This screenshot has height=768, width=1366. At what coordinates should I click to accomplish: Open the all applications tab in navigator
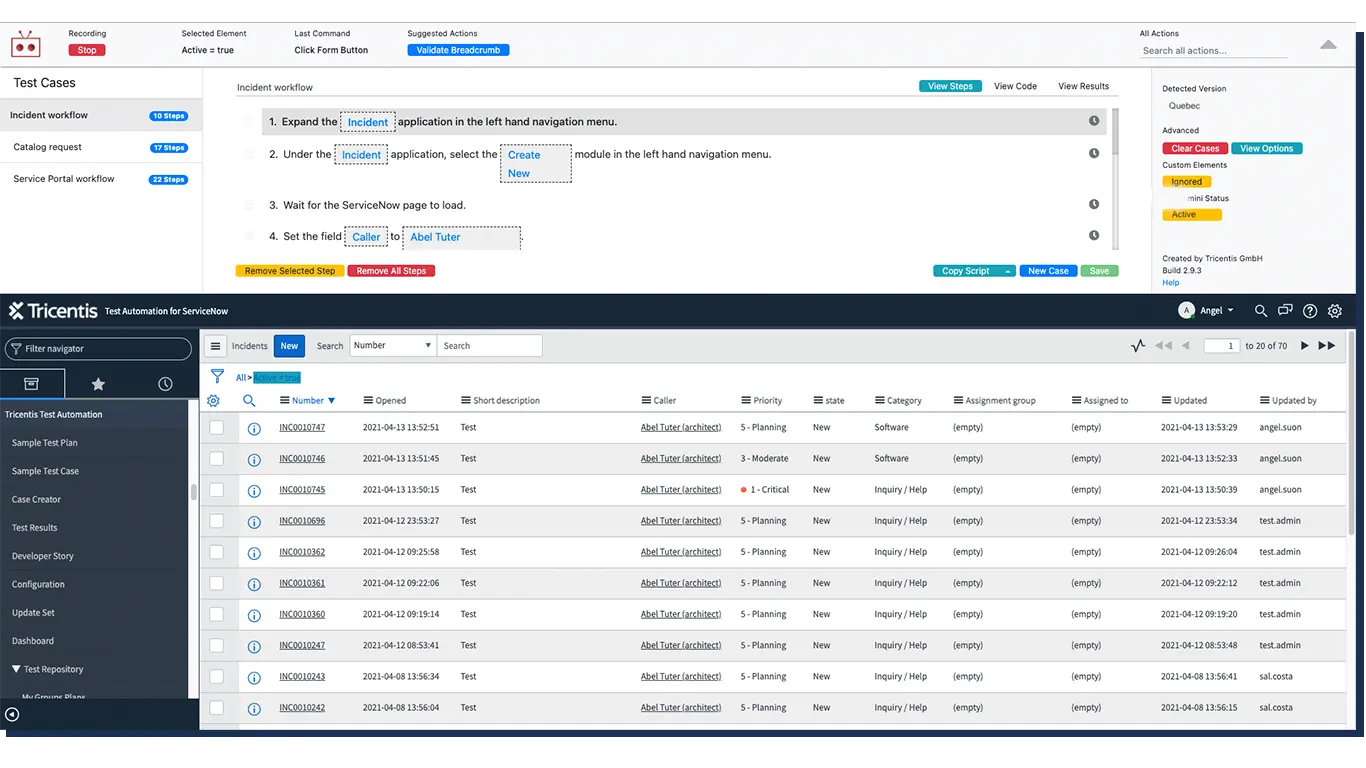pyautogui.click(x=32, y=384)
